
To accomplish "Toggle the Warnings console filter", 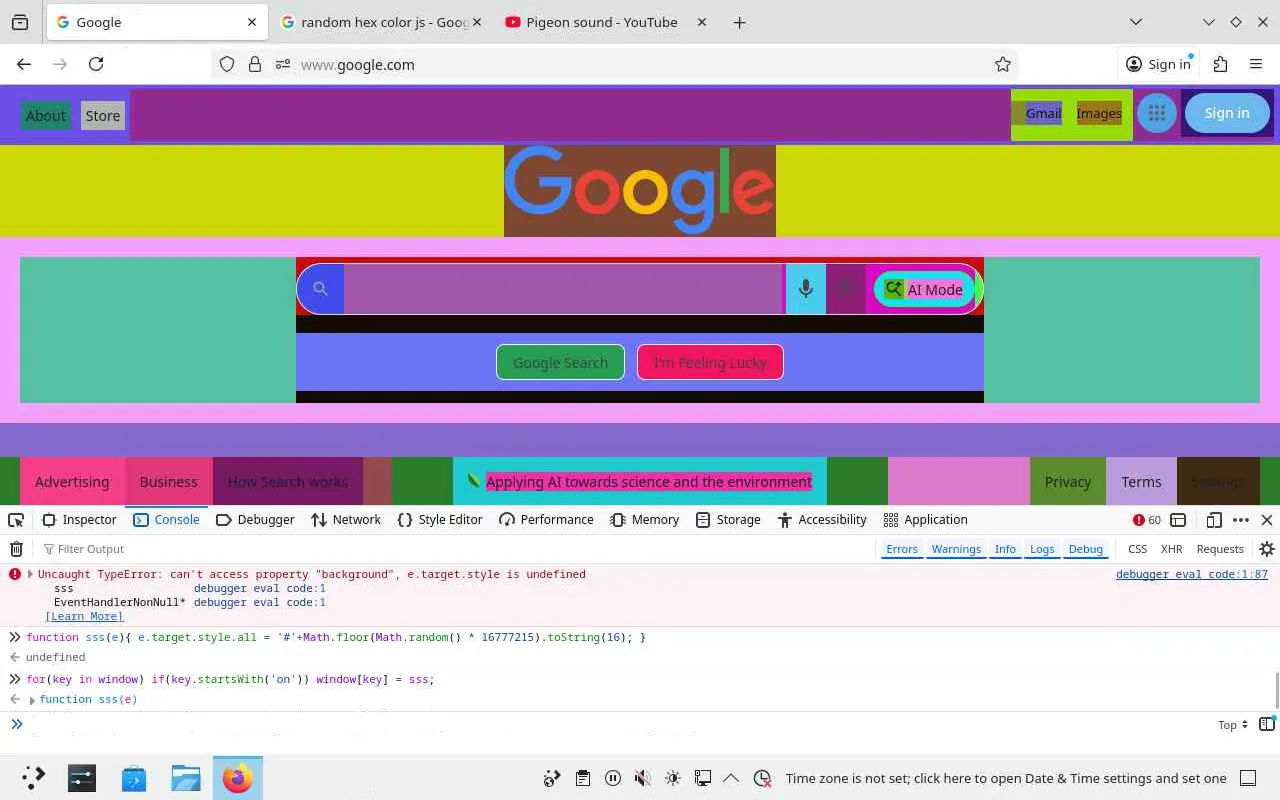I will click(956, 549).
